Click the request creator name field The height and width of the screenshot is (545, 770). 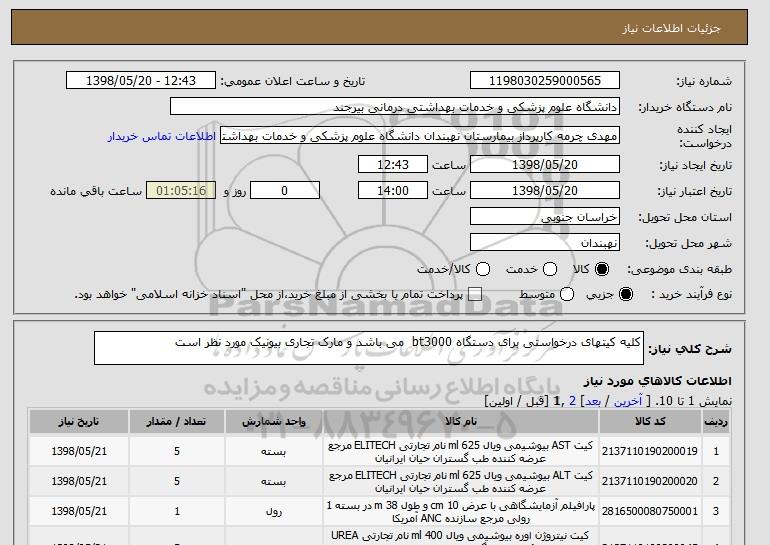click(420, 136)
